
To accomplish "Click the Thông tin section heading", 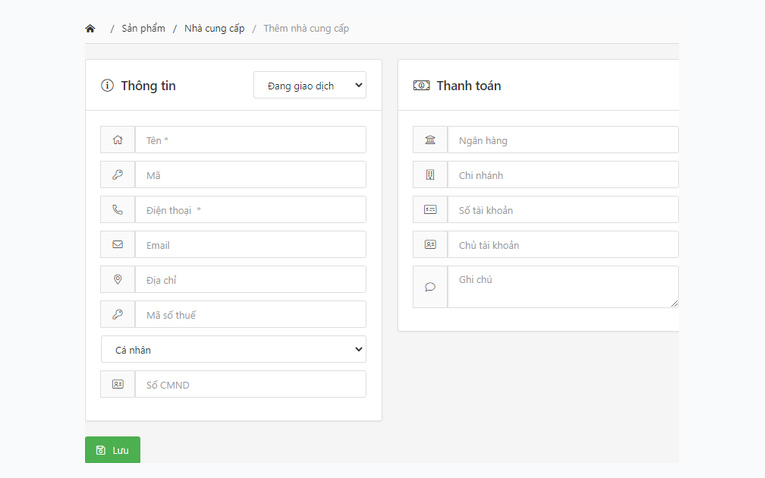I will [x=148, y=85].
